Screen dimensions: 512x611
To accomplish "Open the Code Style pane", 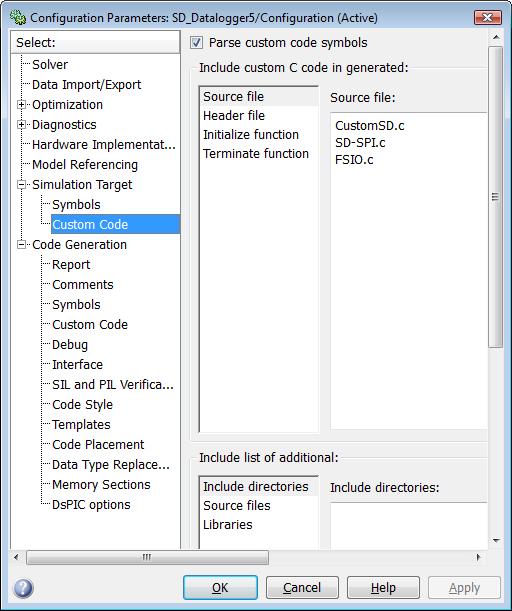I will click(83, 404).
